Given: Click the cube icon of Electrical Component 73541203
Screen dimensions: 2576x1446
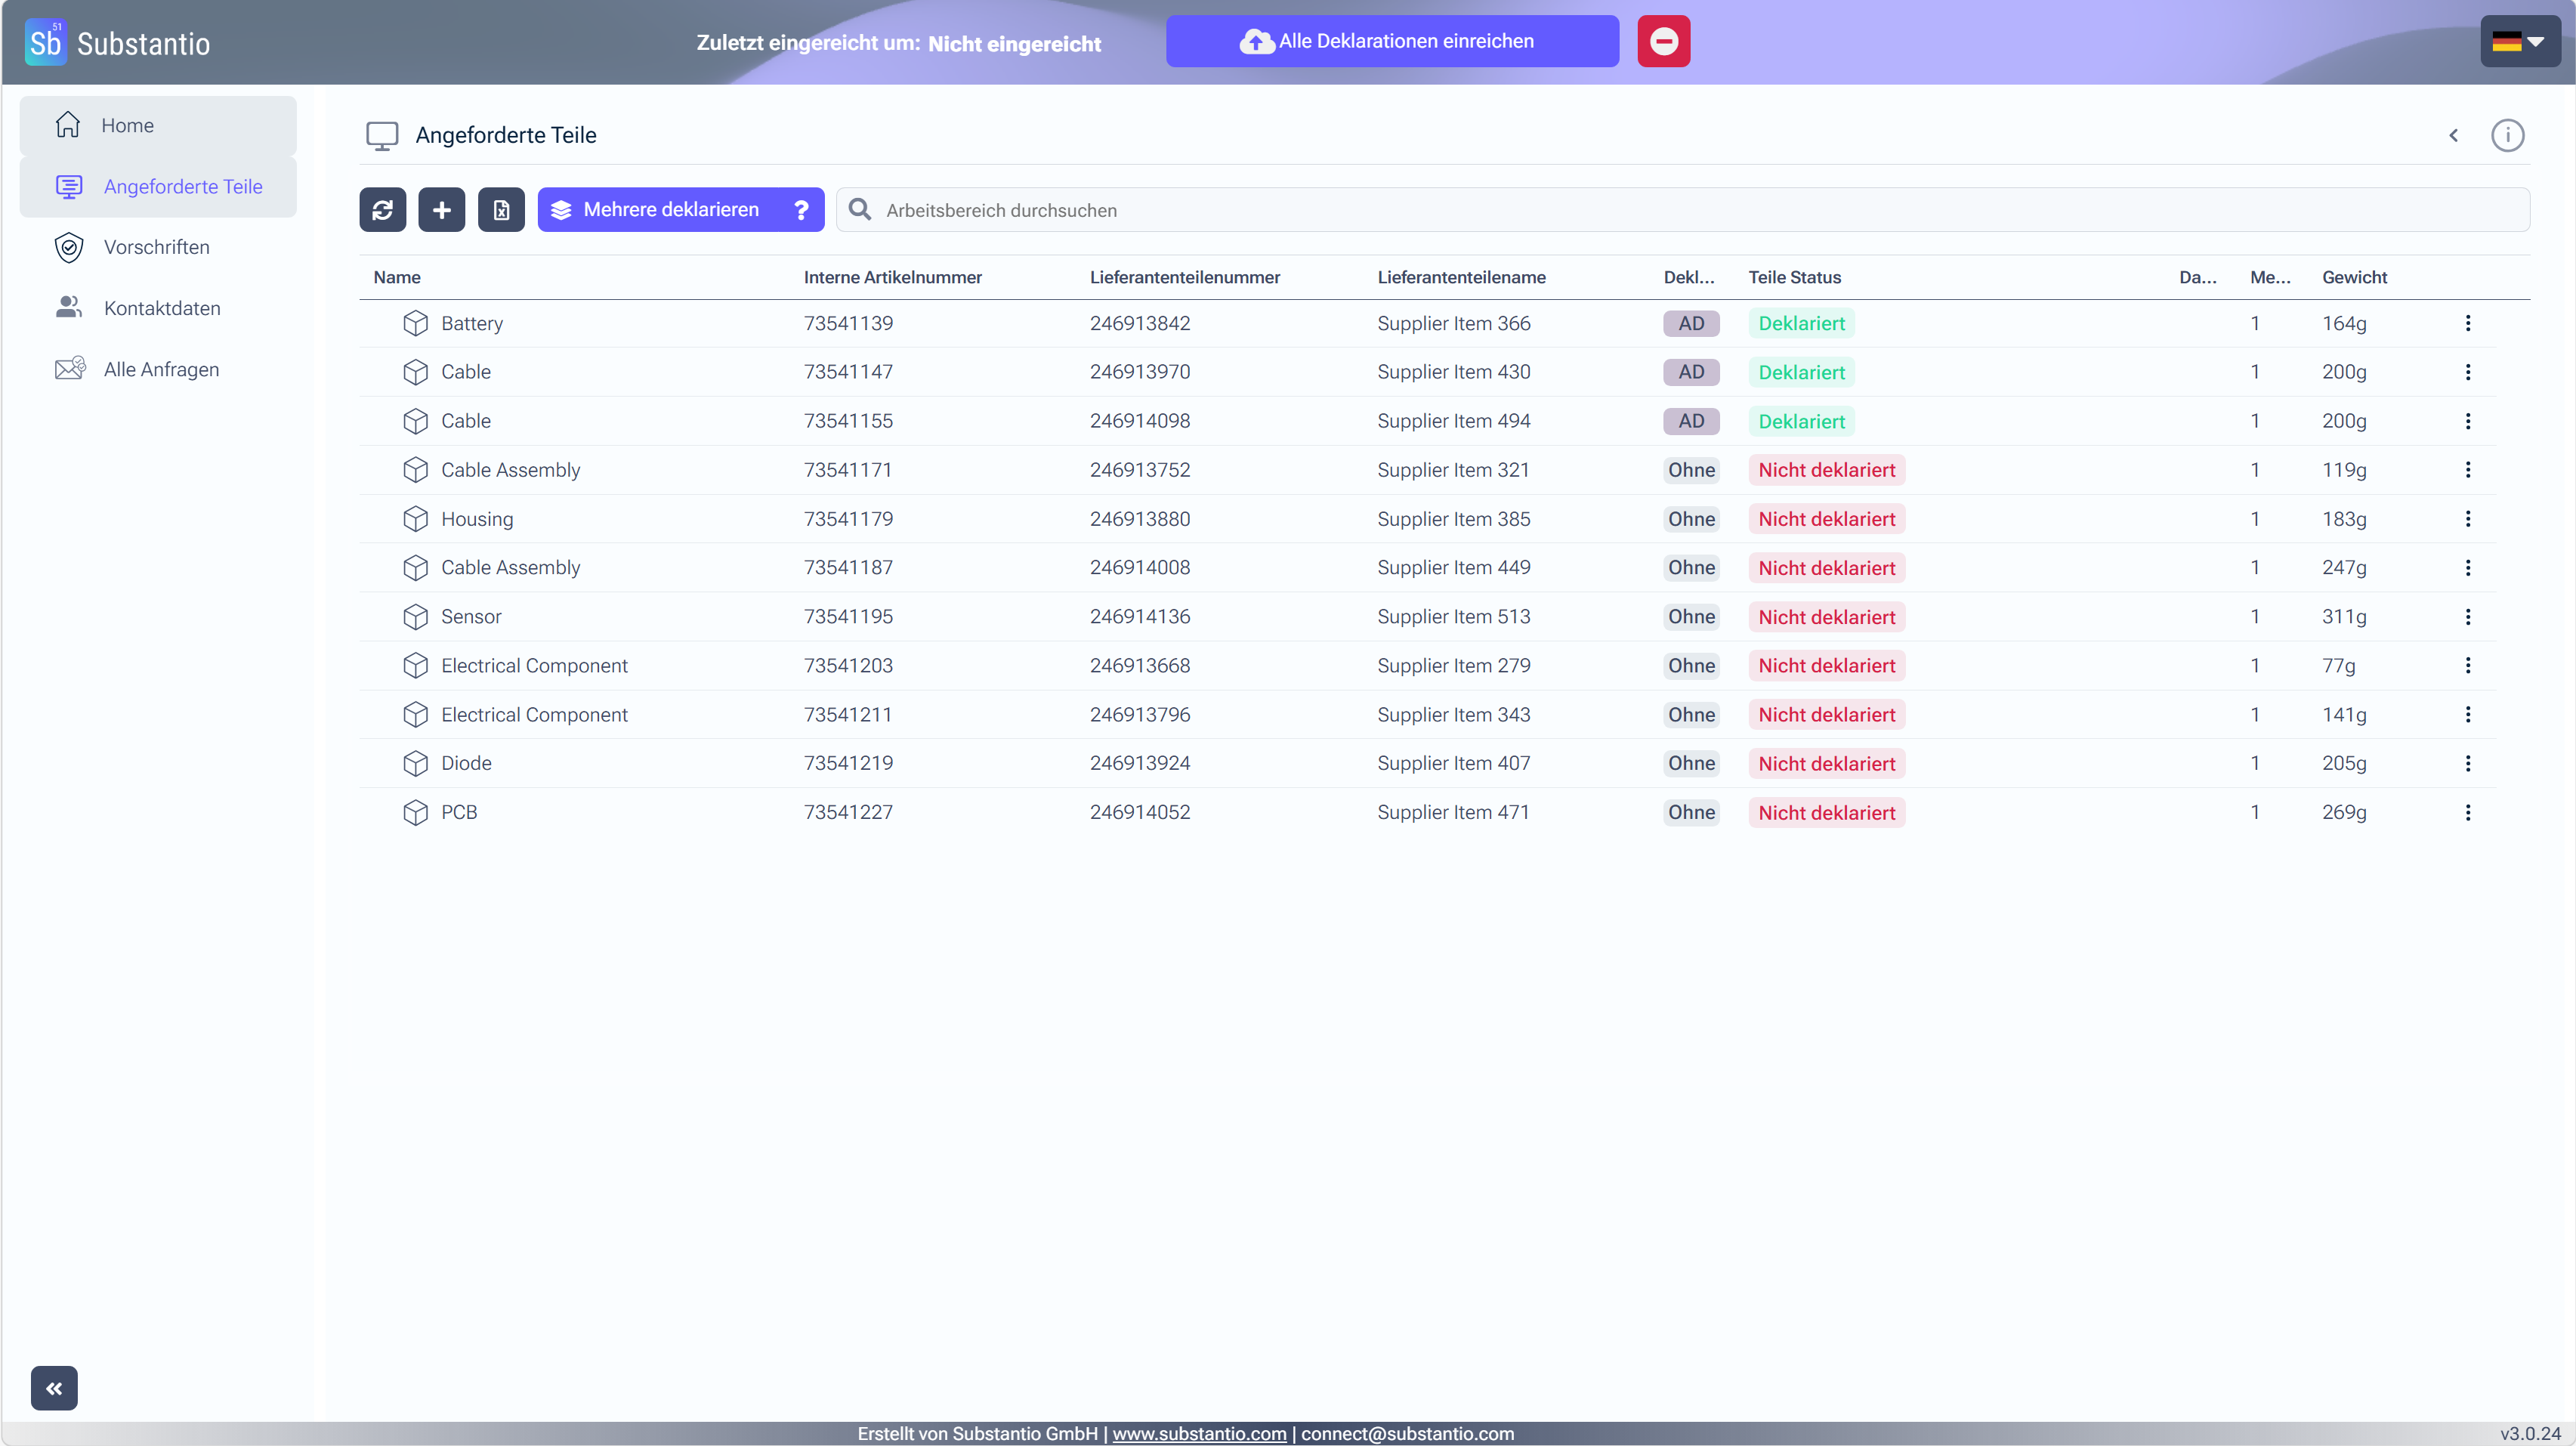Looking at the screenshot, I should click(415, 665).
